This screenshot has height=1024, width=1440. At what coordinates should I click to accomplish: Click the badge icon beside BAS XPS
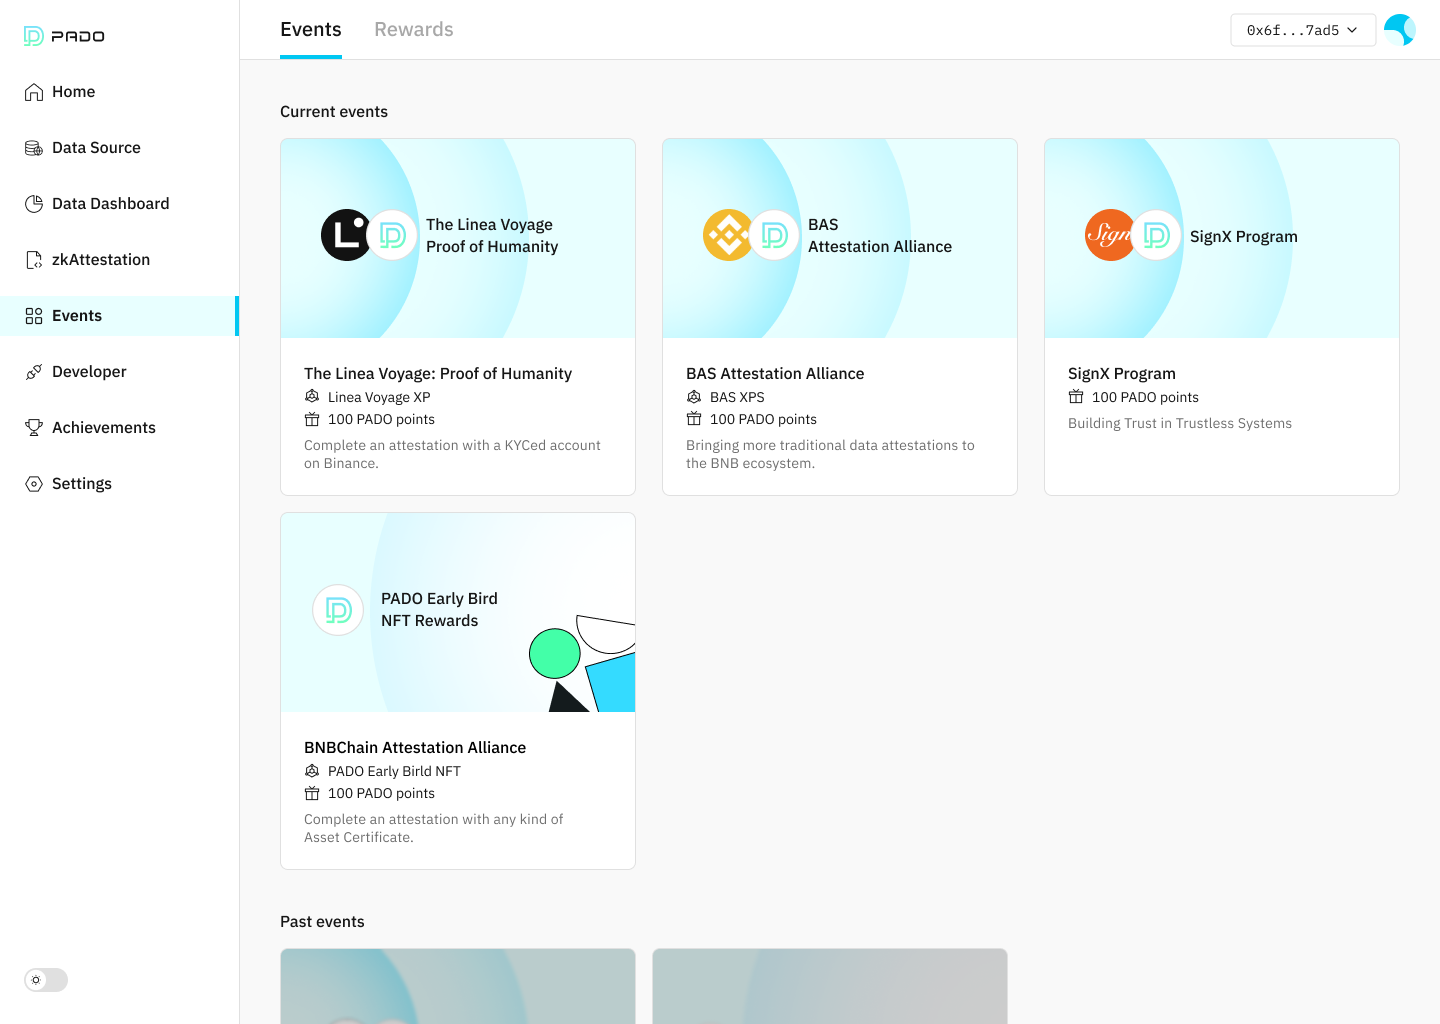(x=694, y=397)
